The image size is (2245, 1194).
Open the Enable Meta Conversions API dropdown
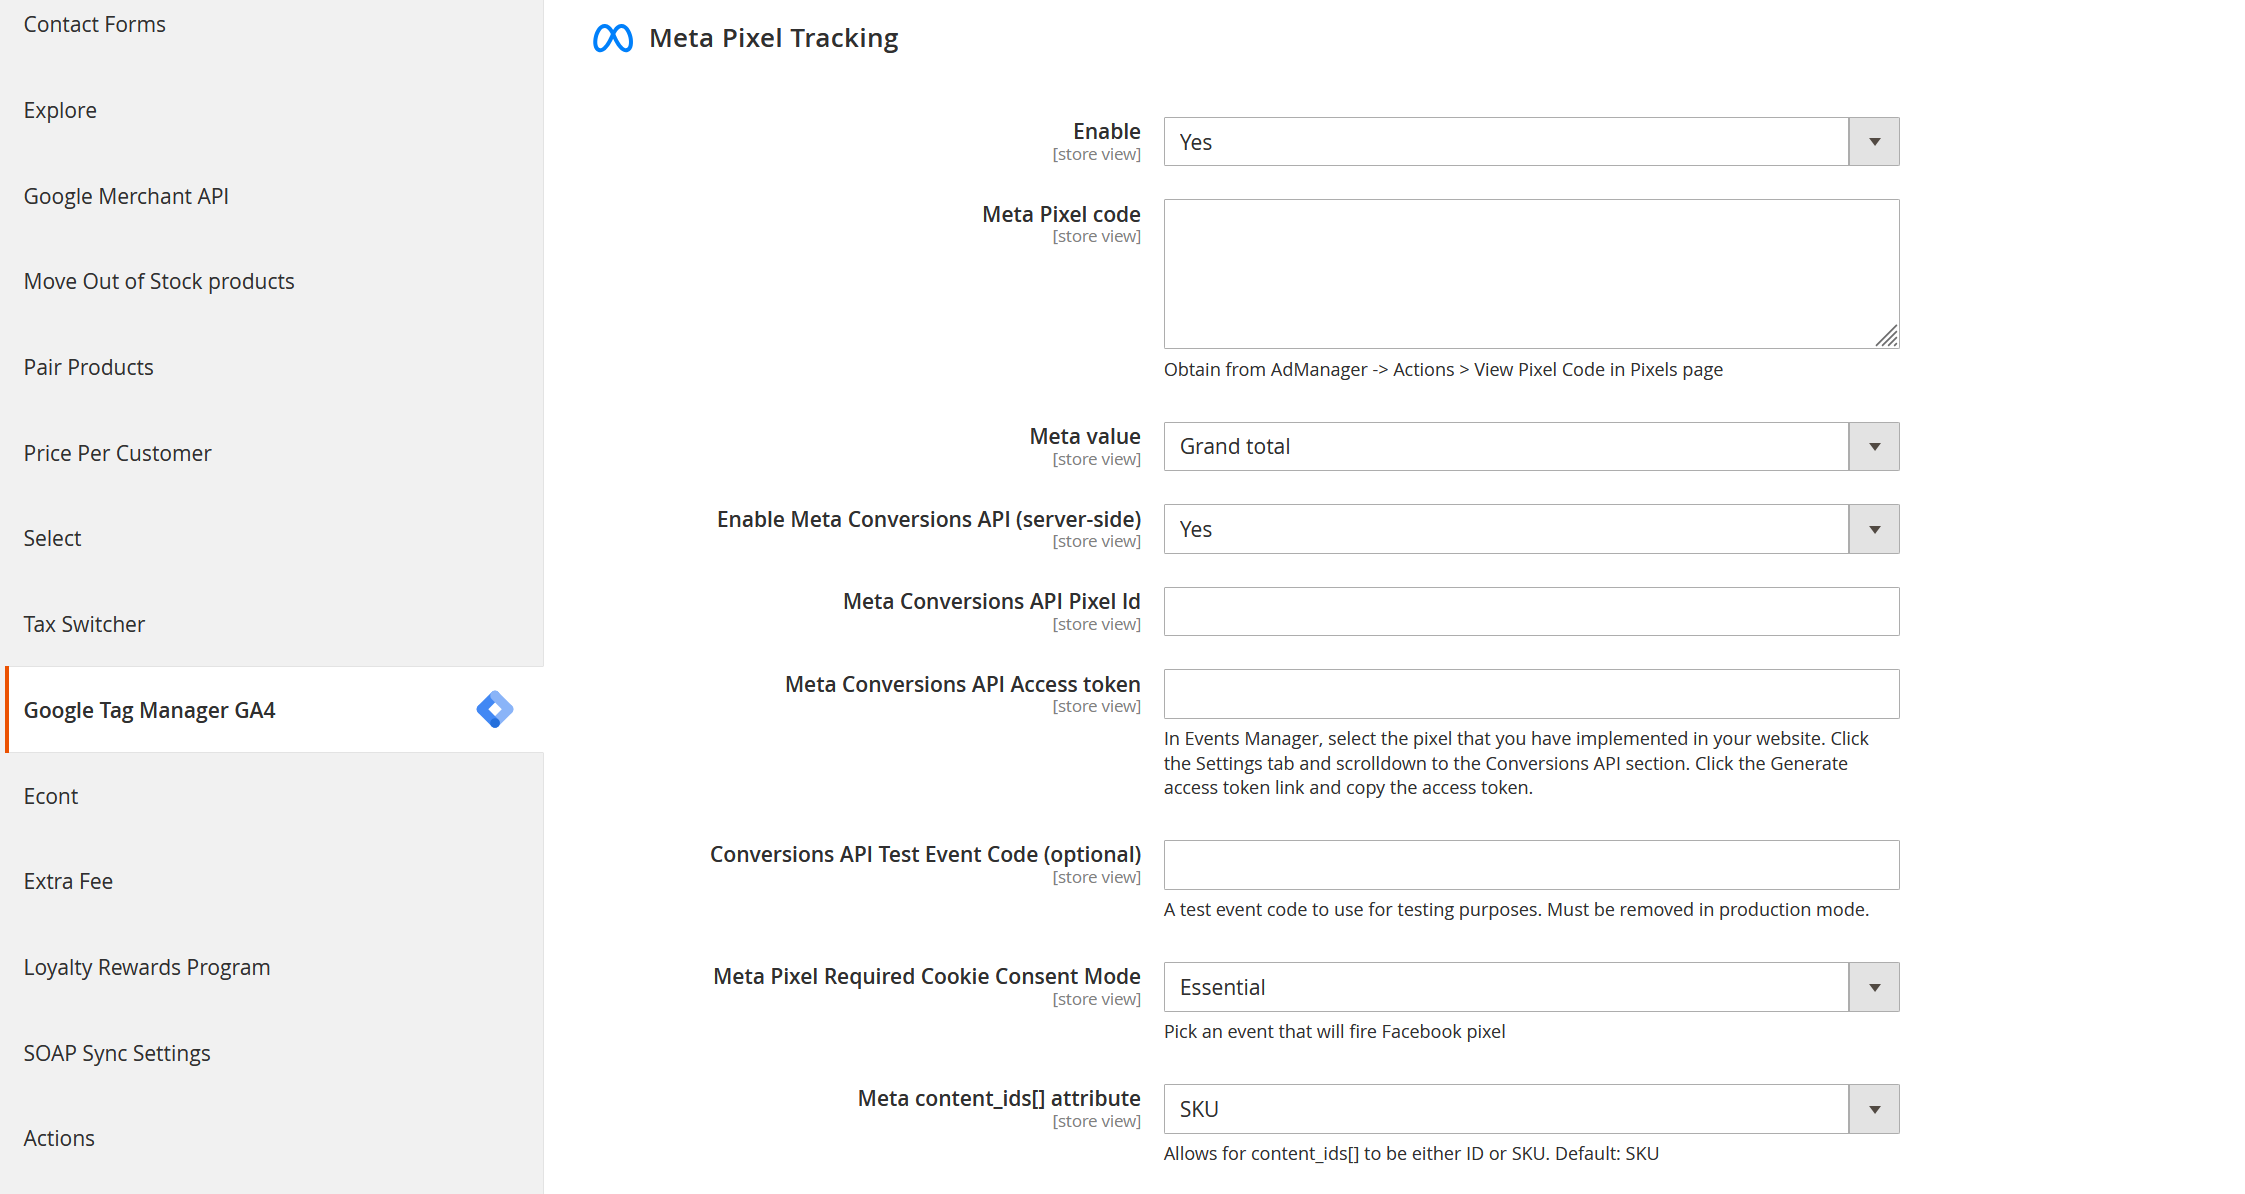click(x=1531, y=529)
